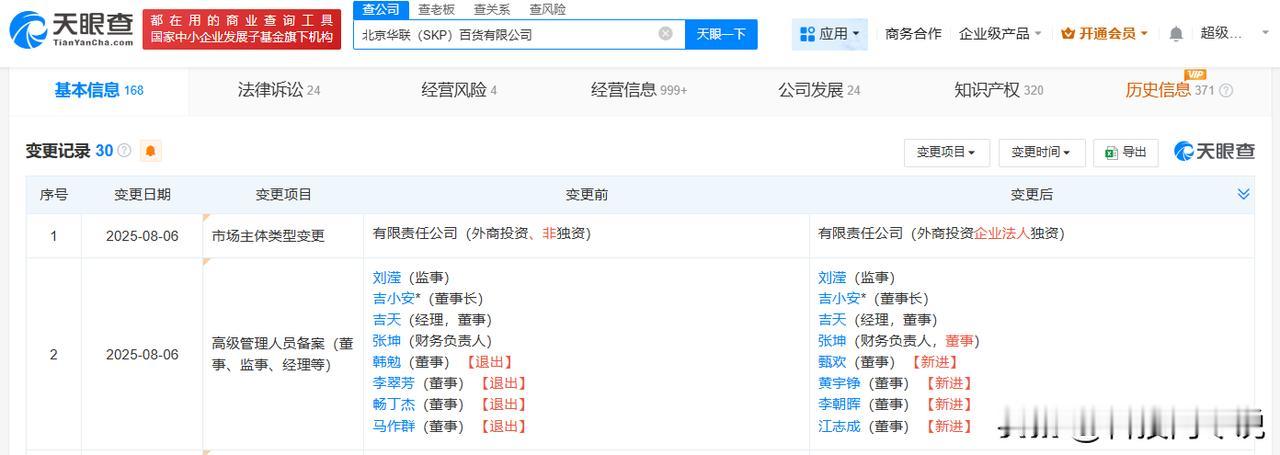Click the orange alert bell beside 变更记录
This screenshot has width=1280, height=455.
151,151
